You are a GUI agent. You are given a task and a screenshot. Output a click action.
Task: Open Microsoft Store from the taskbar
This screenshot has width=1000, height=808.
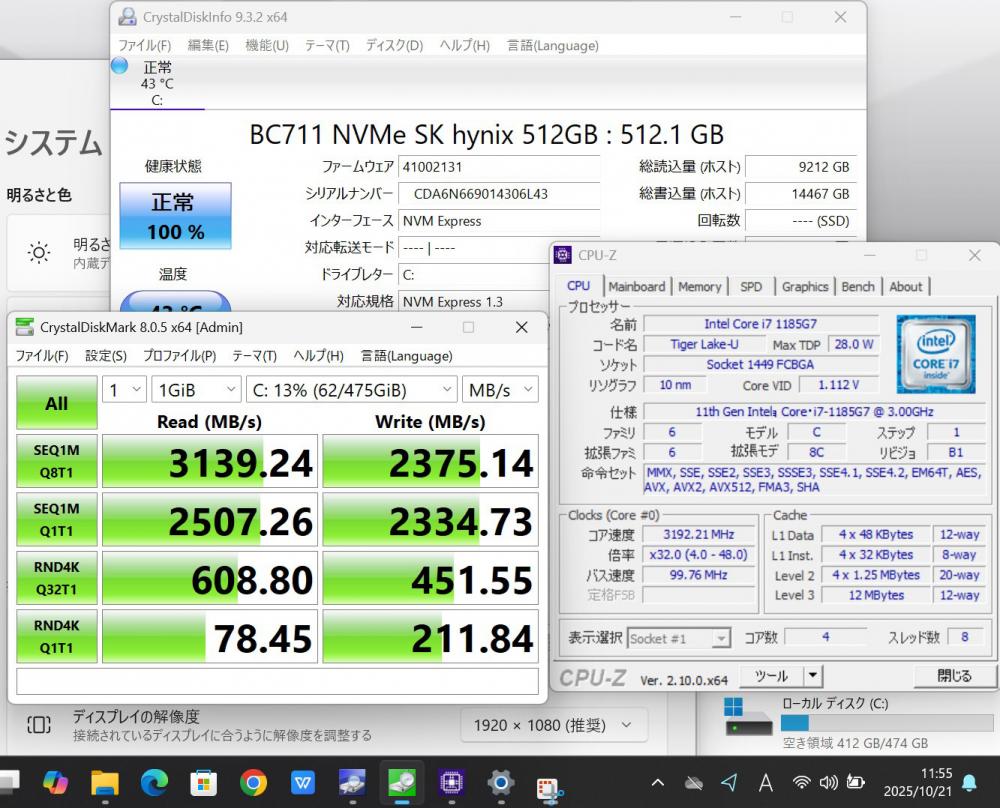pyautogui.click(x=203, y=782)
